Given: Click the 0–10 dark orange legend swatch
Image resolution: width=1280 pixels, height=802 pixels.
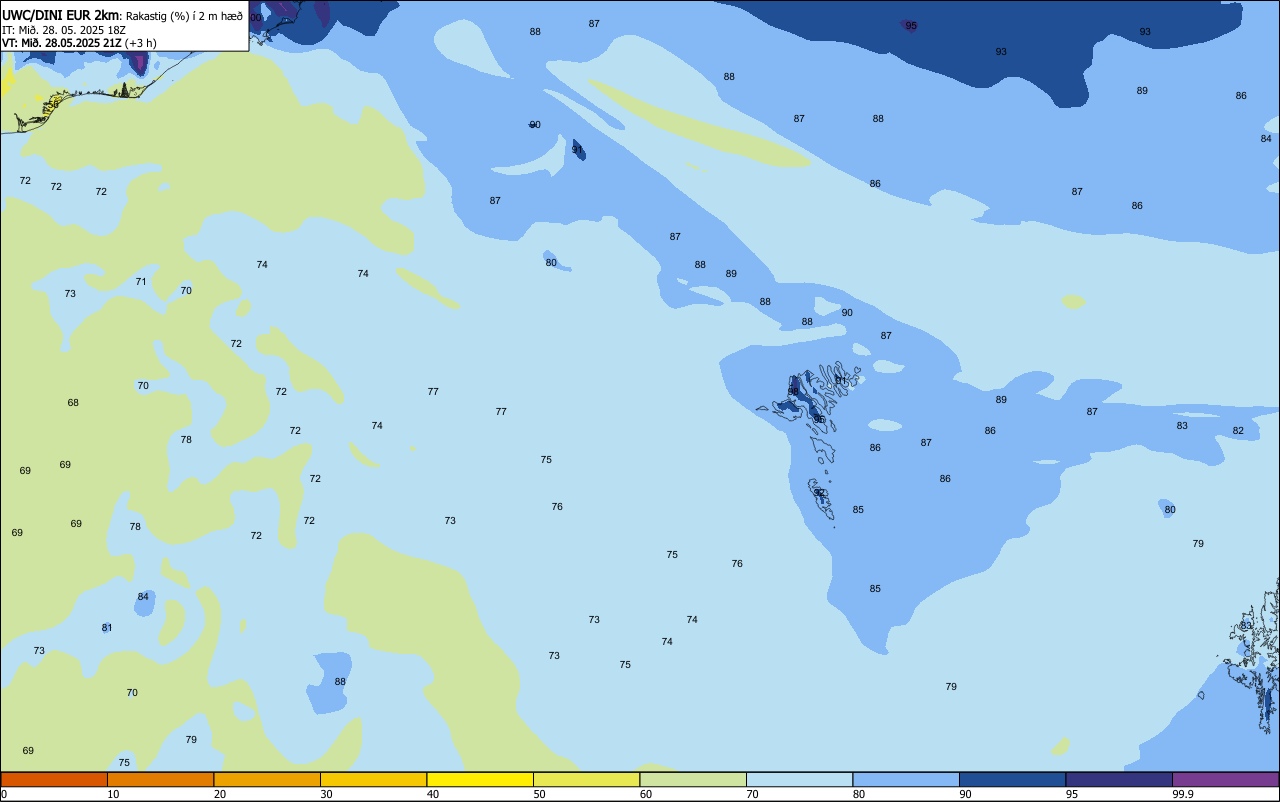Looking at the screenshot, I should click(54, 779).
